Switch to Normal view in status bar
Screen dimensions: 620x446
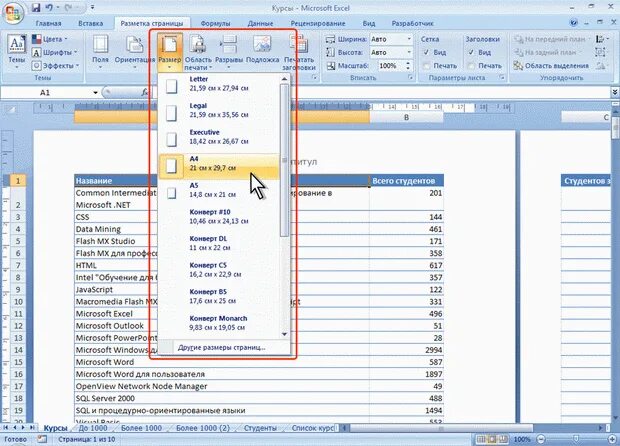(481, 439)
